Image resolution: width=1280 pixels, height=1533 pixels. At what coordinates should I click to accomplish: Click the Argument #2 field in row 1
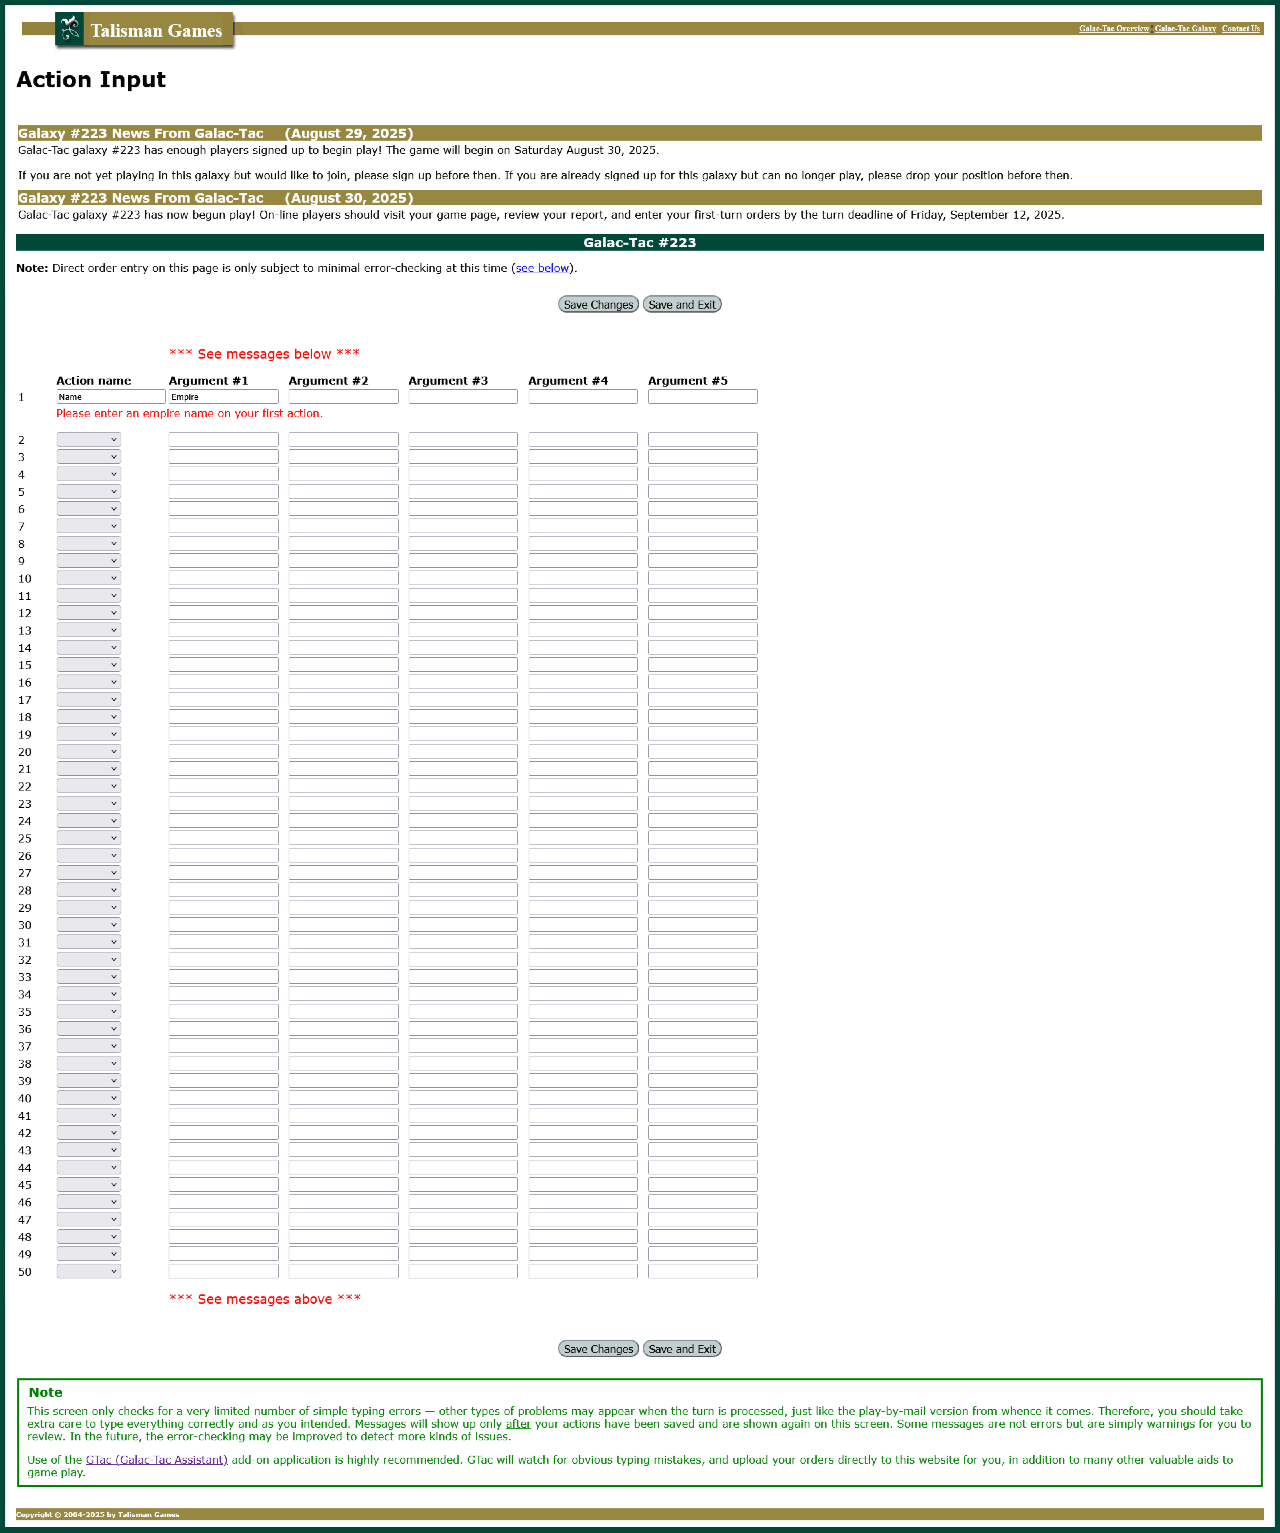343,397
